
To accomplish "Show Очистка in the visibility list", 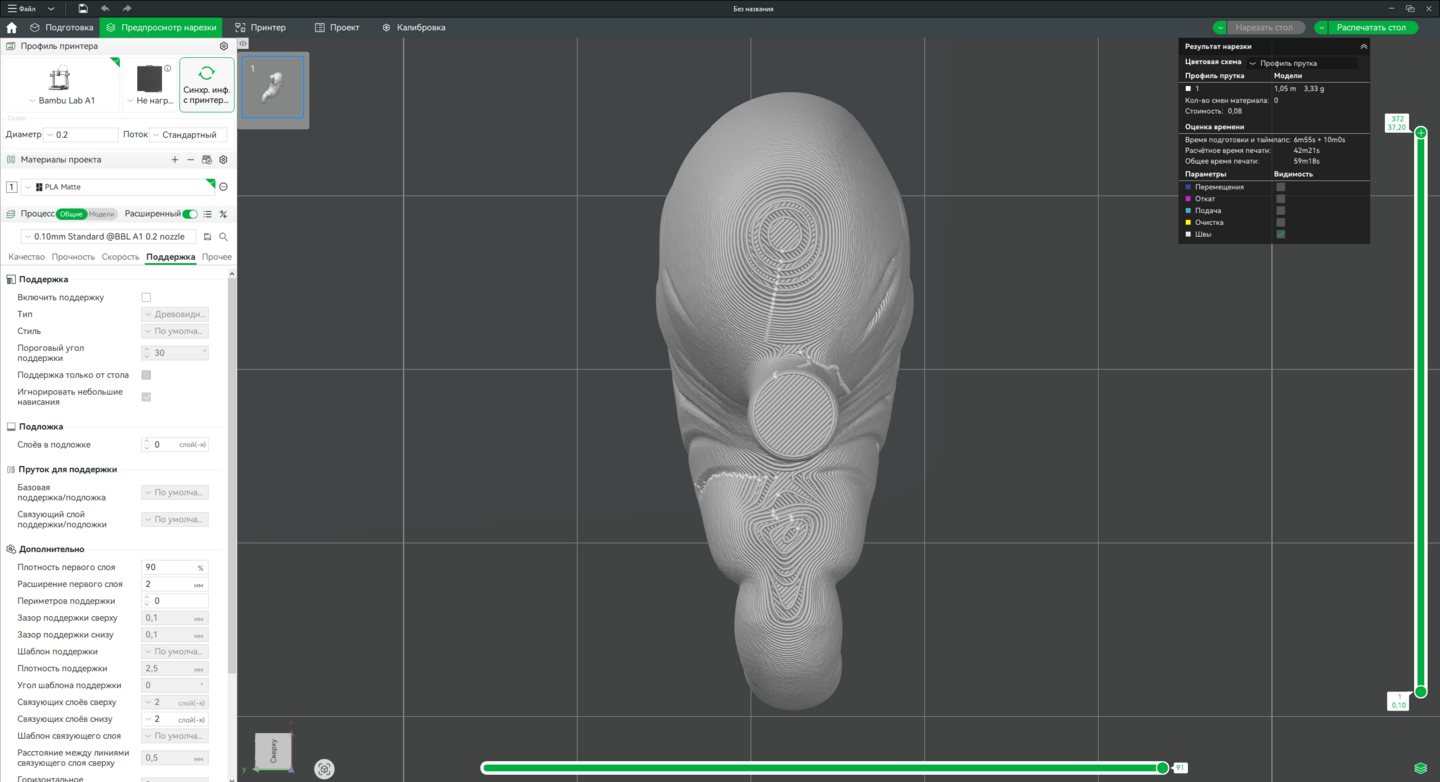I will [x=1280, y=222].
